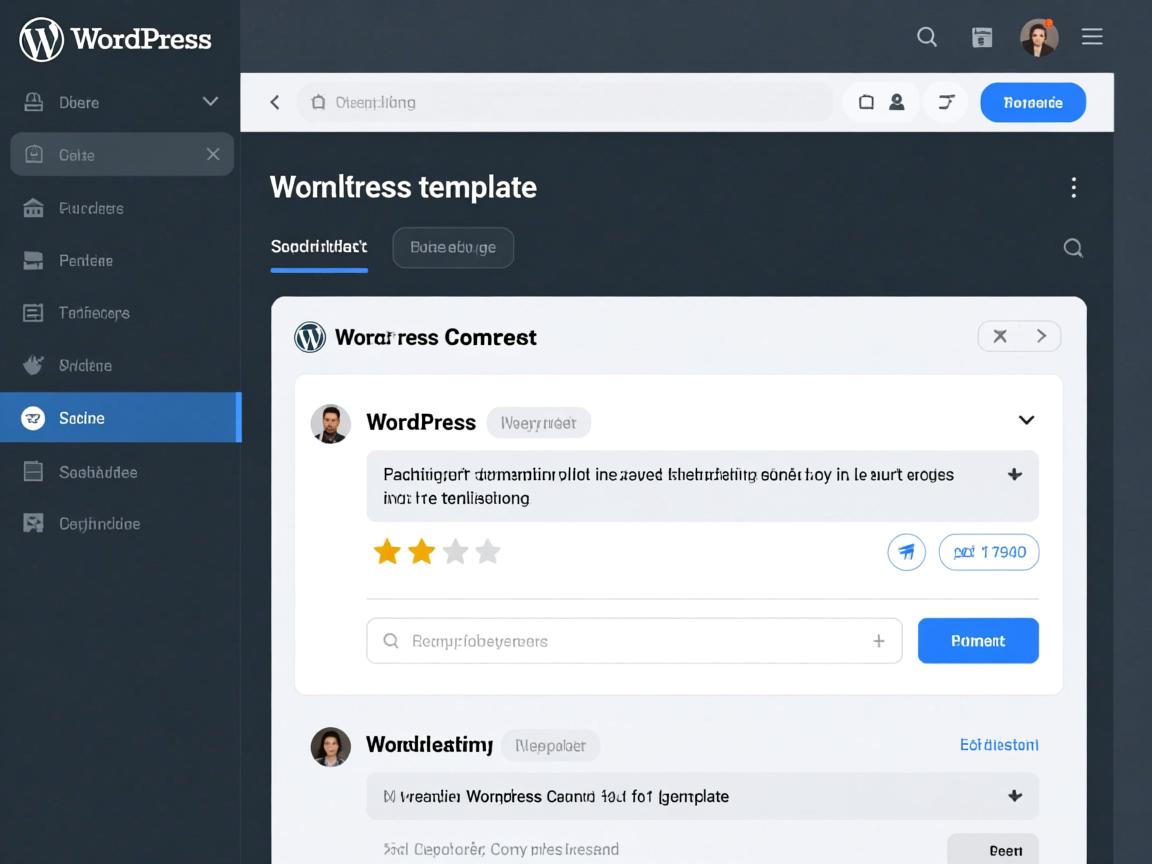The height and width of the screenshot is (864, 1152).
Task: Open the three-dot options menu beside the title
Action: click(1073, 187)
